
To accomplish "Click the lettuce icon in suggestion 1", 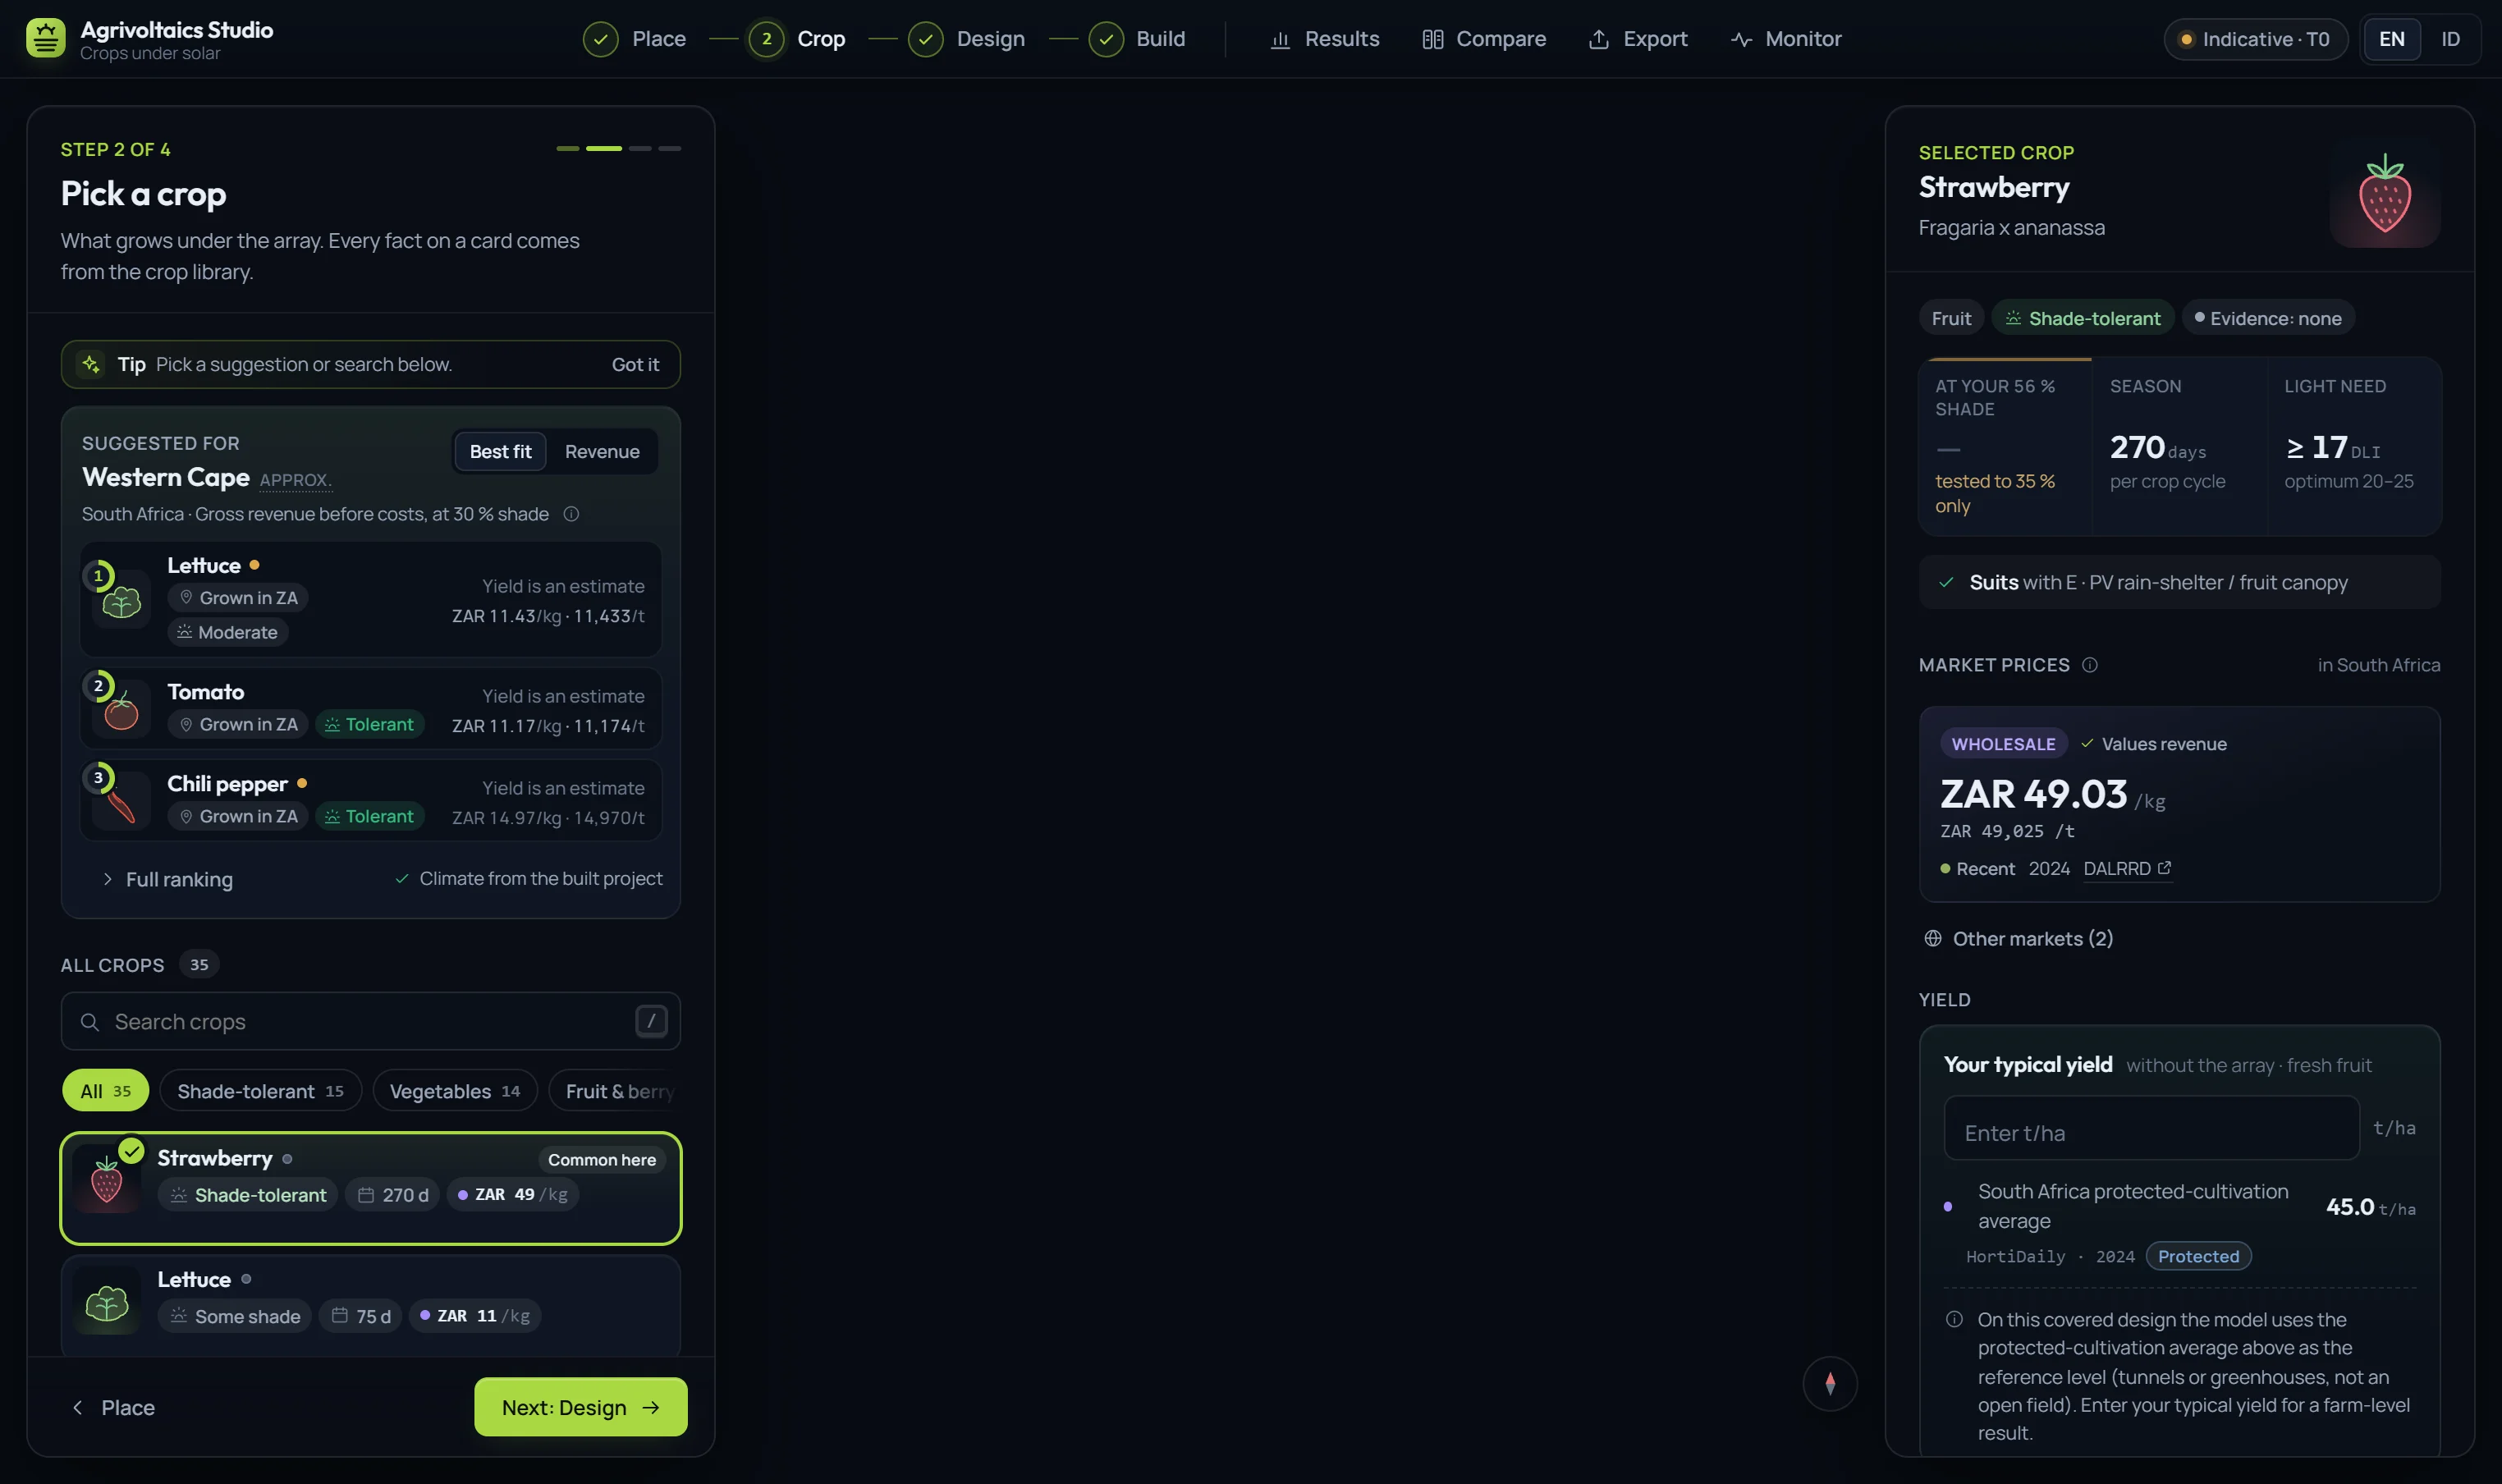I will [x=122, y=602].
